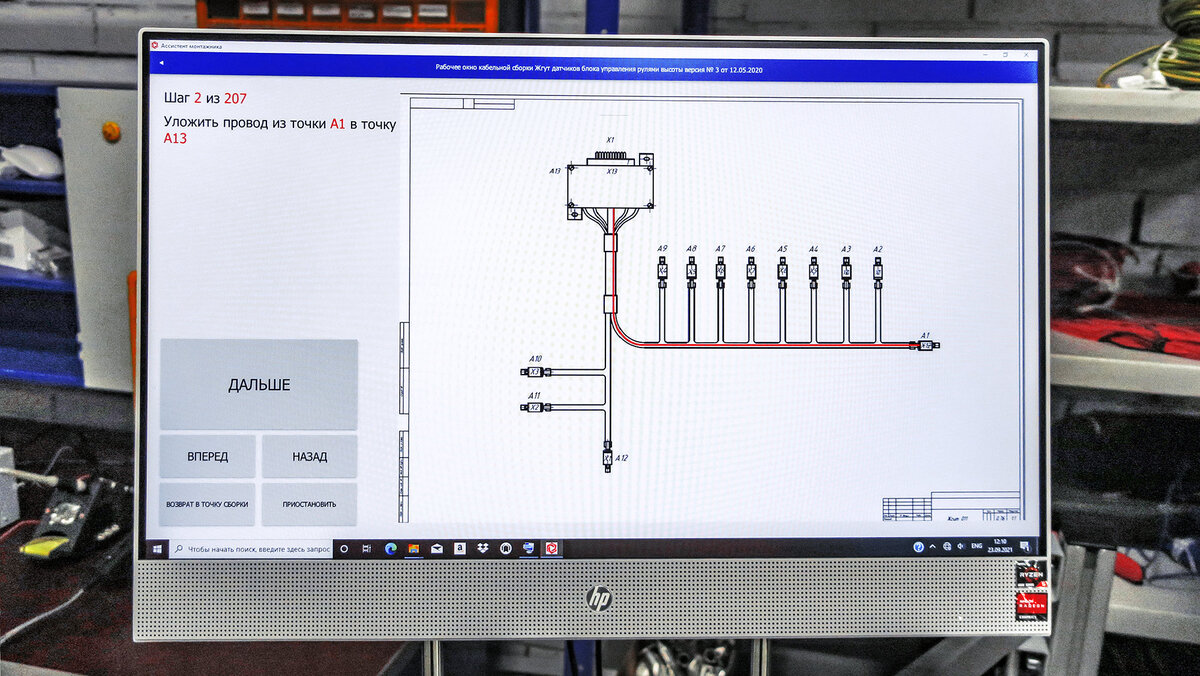Click the A11 connector on the left branch
This screenshot has width=1200, height=676.
[535, 408]
